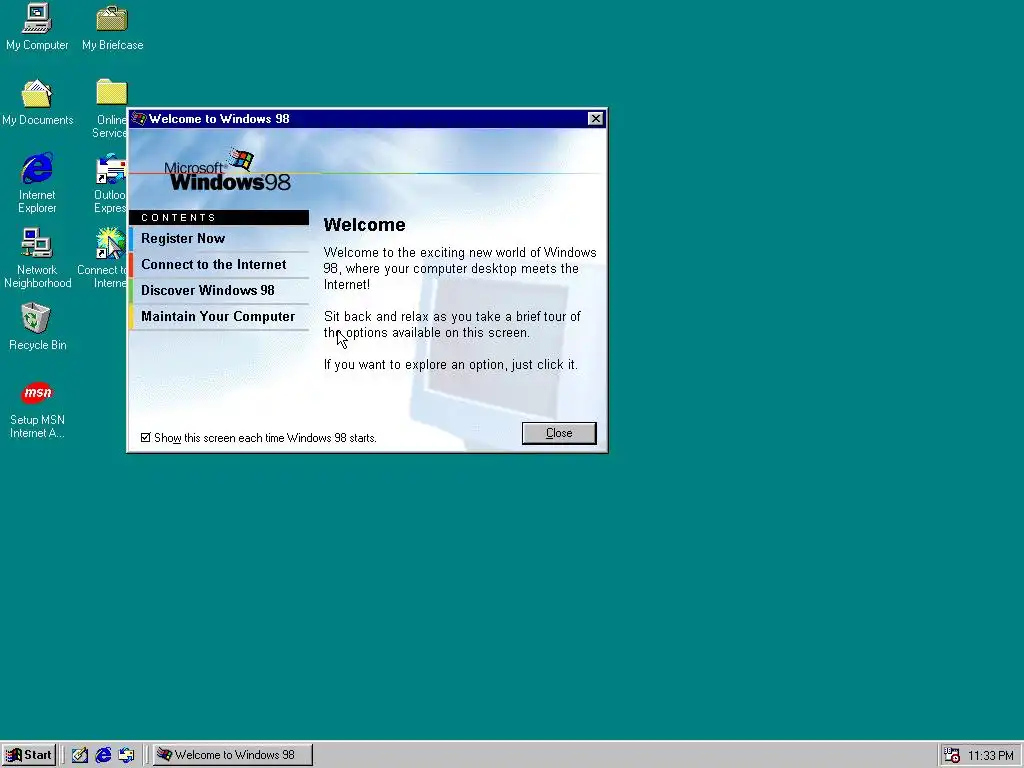Click the Task Scheduler tray icon

tap(952, 755)
